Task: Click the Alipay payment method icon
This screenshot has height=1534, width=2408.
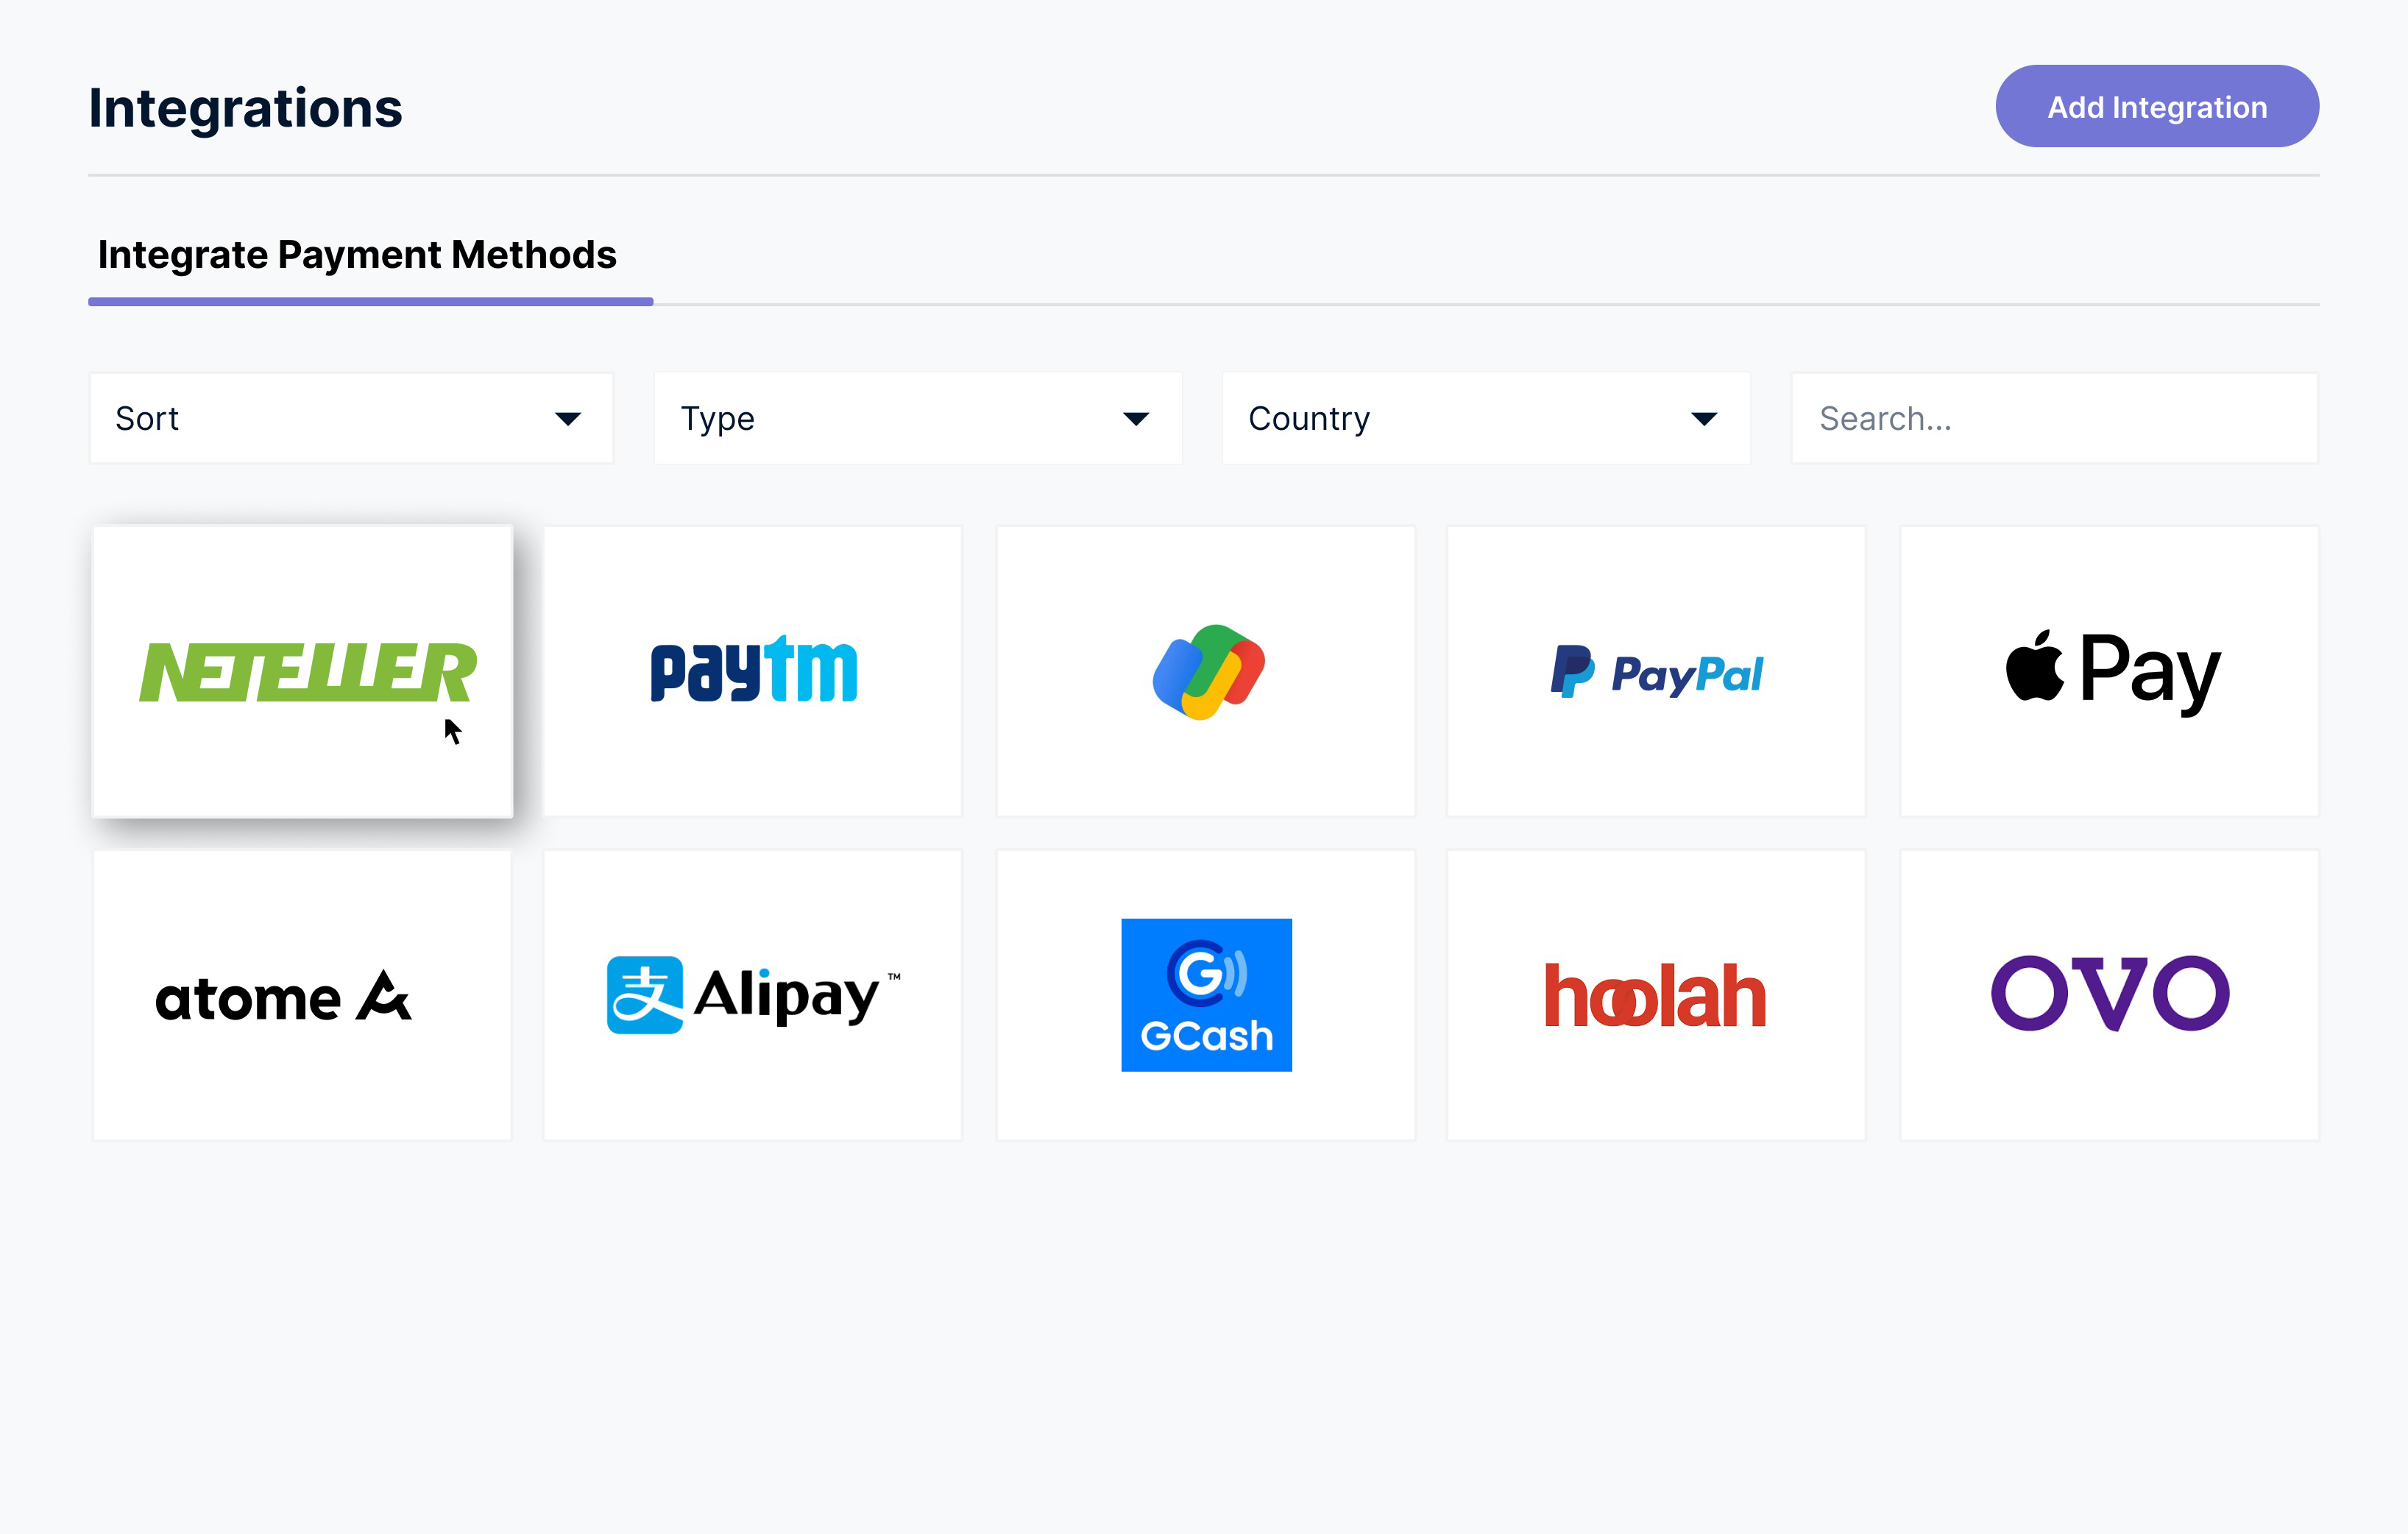Action: pos(753,994)
